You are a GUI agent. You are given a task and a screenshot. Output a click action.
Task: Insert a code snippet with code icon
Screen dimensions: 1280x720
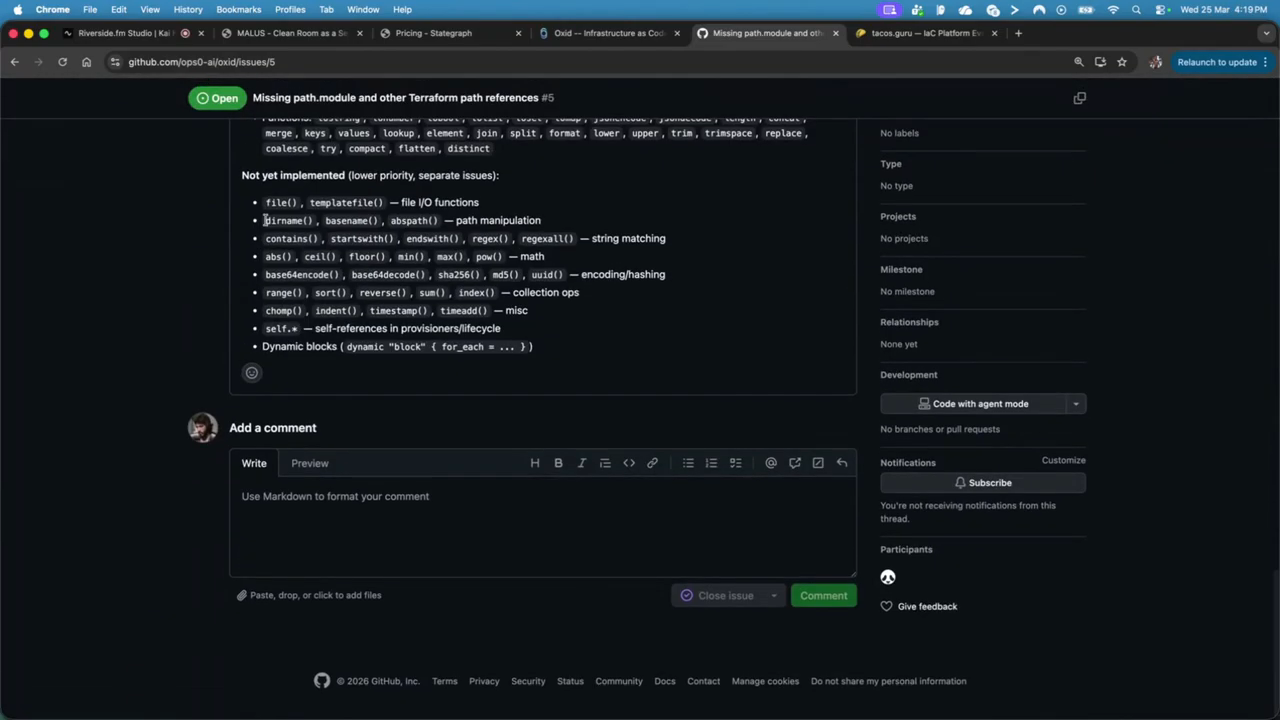[x=629, y=463]
